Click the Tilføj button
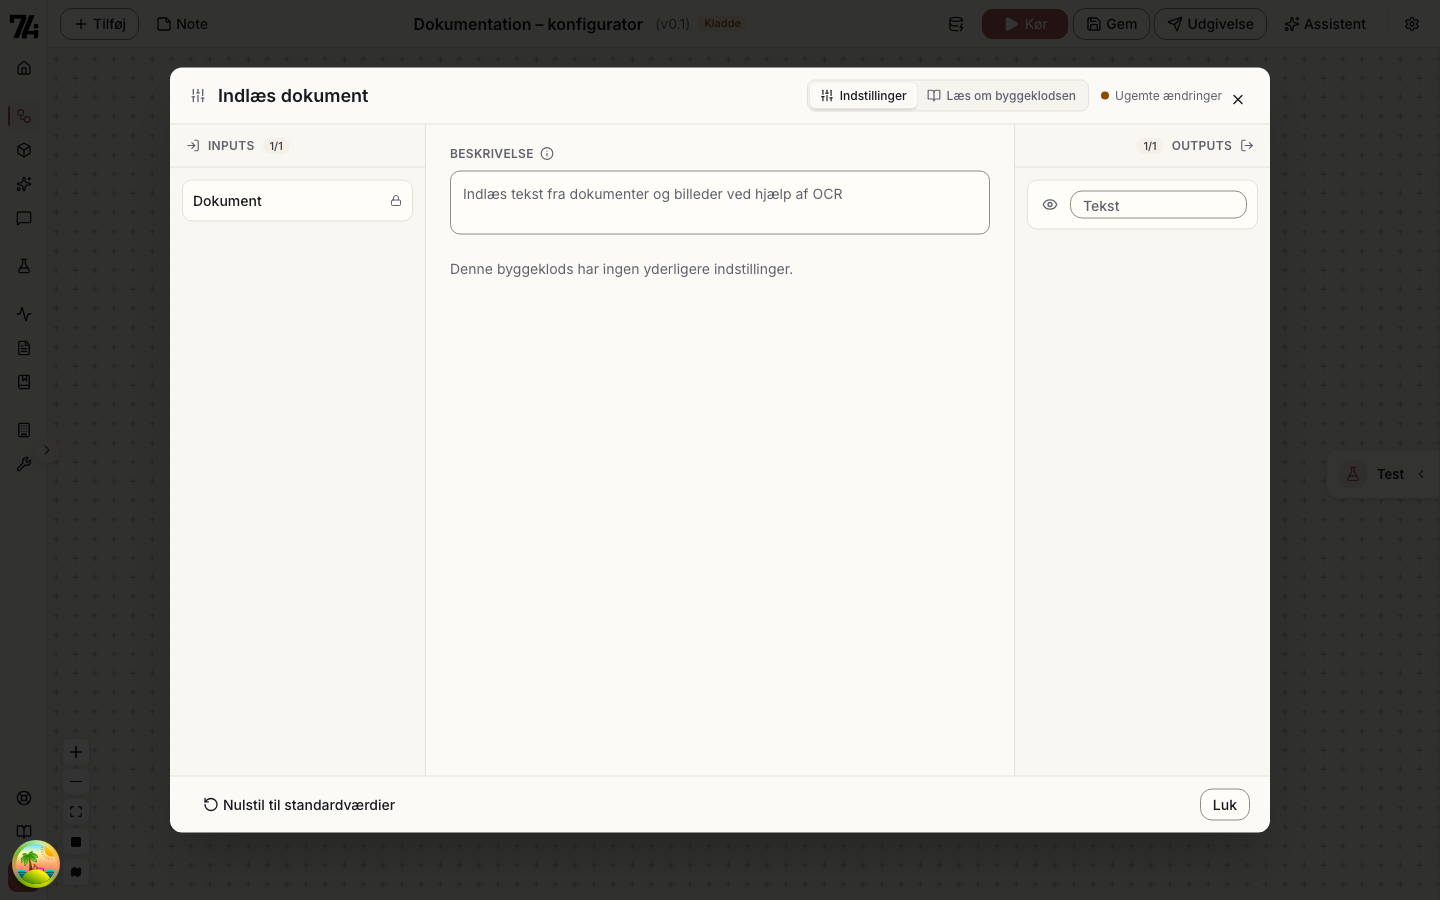1440x900 pixels. [x=99, y=24]
